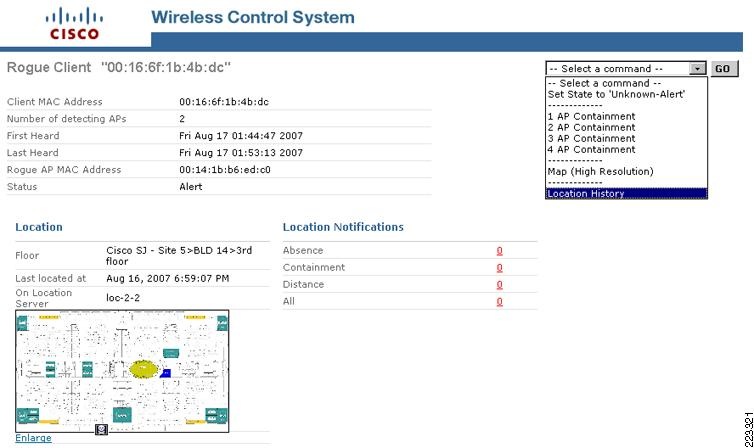Open the Distance notifications count link

coord(500,285)
